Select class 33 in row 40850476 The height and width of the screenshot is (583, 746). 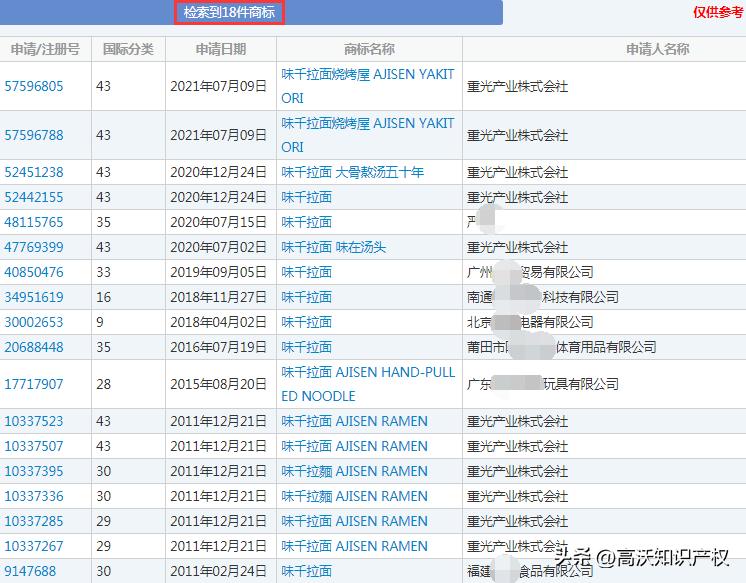coord(104,272)
